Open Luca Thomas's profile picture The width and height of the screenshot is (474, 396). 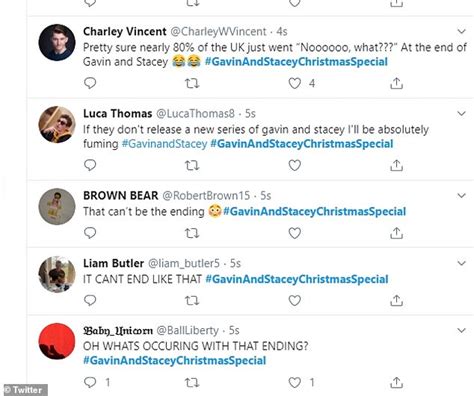pyautogui.click(x=57, y=124)
